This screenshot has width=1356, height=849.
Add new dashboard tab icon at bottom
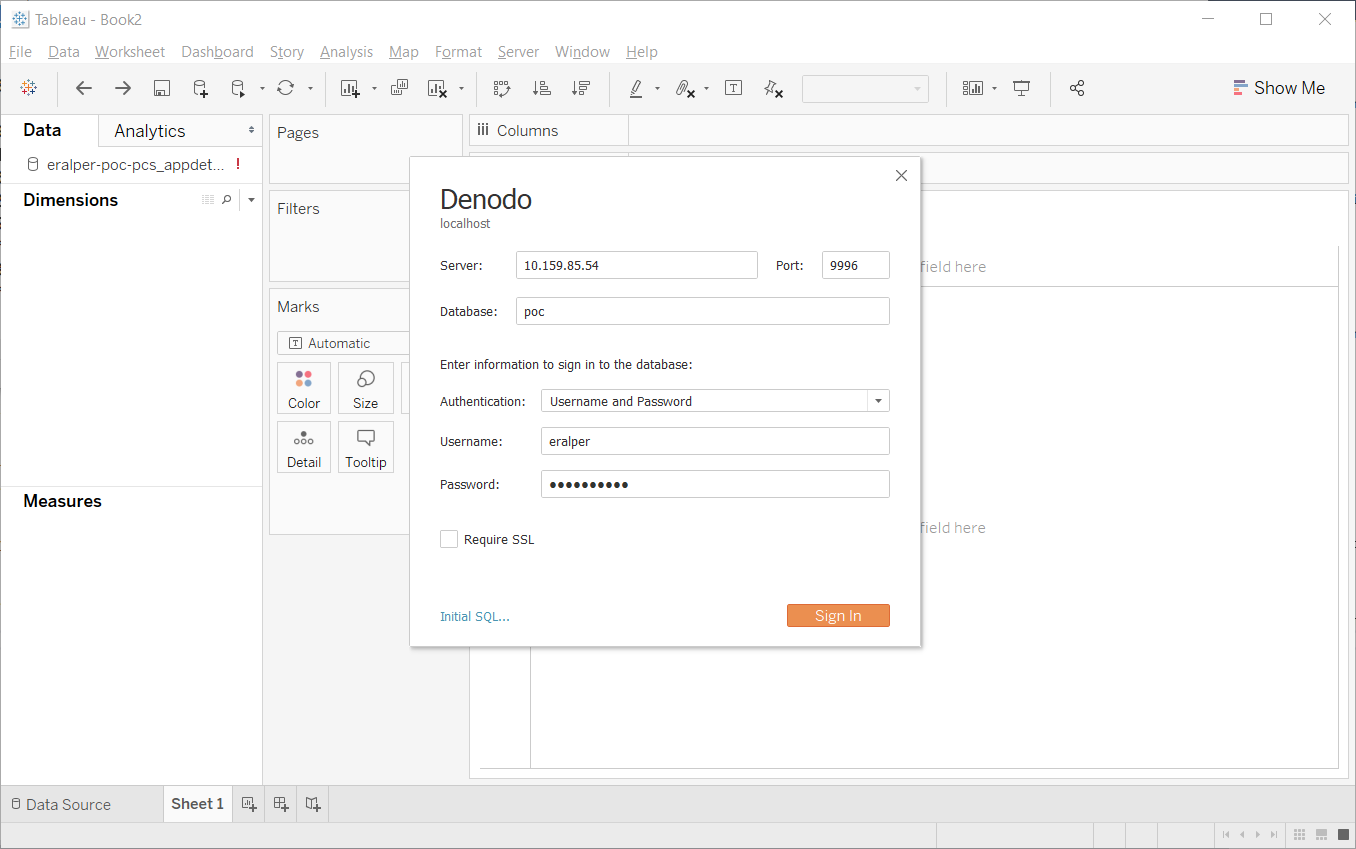pos(281,804)
